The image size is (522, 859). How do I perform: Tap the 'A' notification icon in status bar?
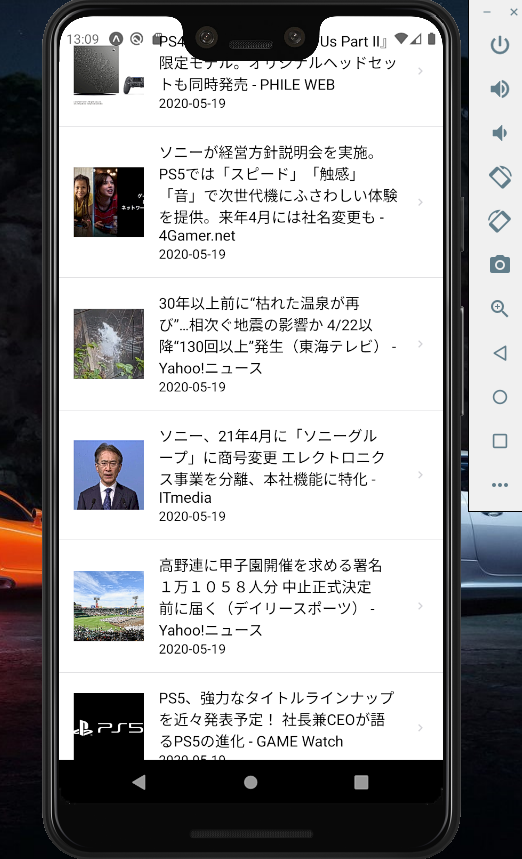[116, 39]
